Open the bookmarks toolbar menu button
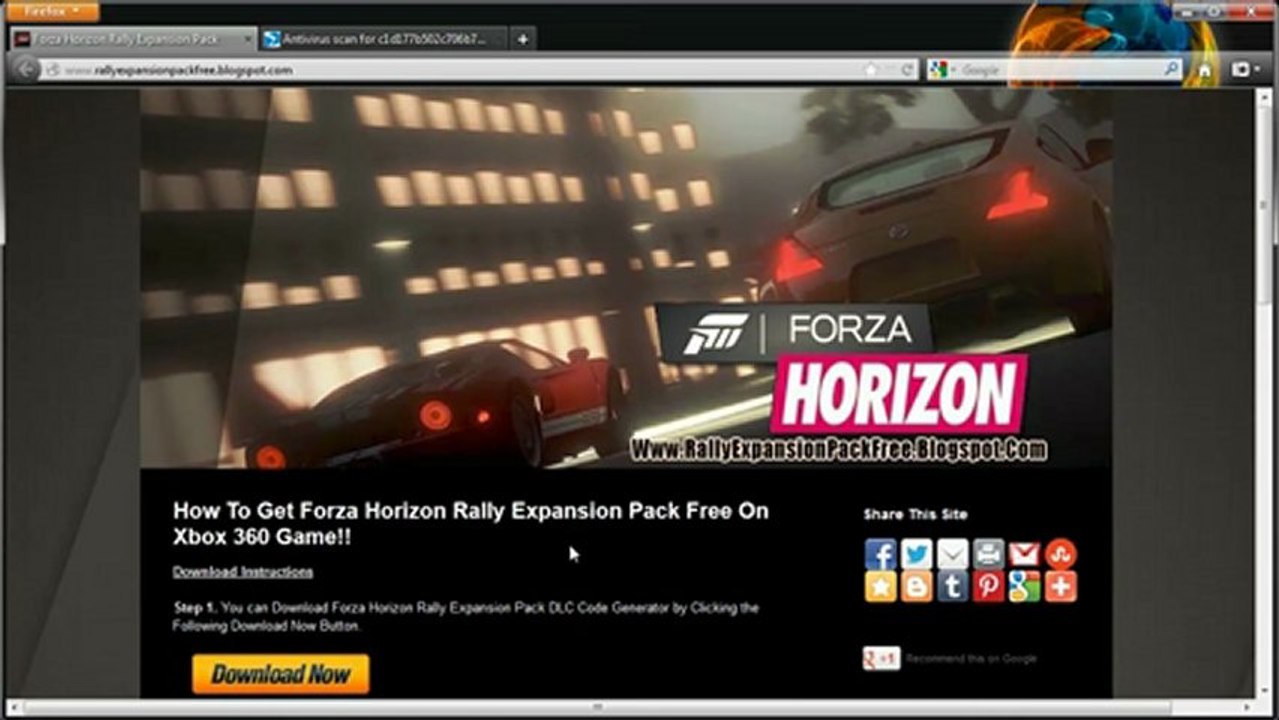Viewport: 1279px width, 720px height. click(x=1246, y=70)
